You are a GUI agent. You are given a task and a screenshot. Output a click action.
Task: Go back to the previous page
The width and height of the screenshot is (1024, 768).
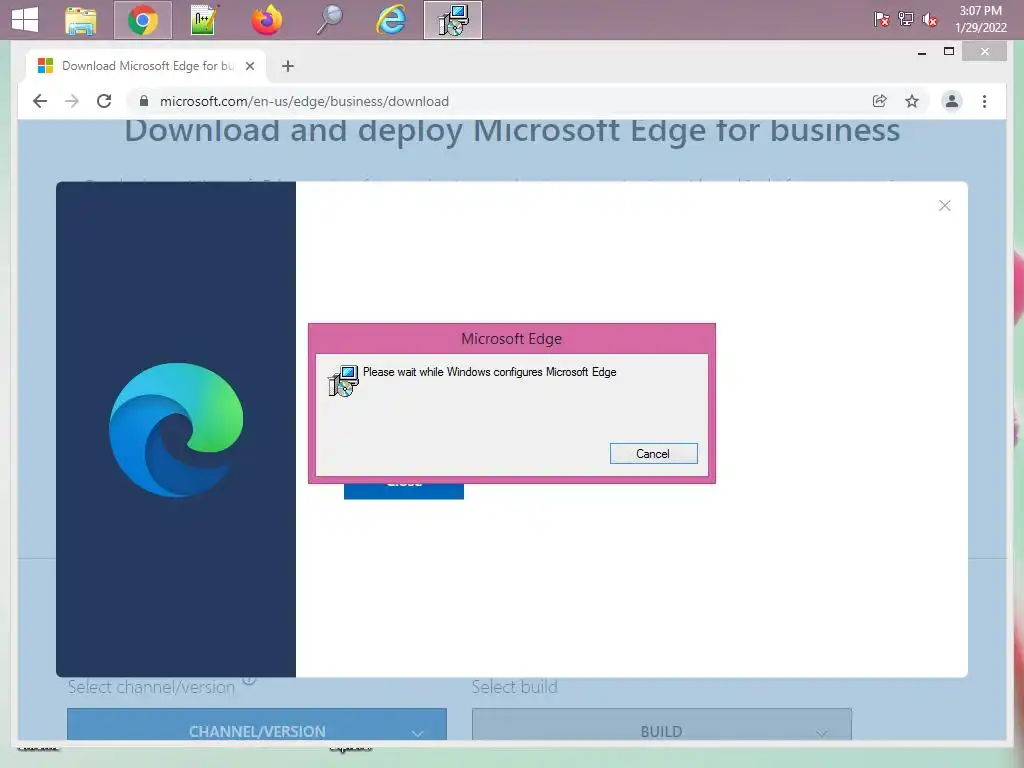tap(40, 101)
